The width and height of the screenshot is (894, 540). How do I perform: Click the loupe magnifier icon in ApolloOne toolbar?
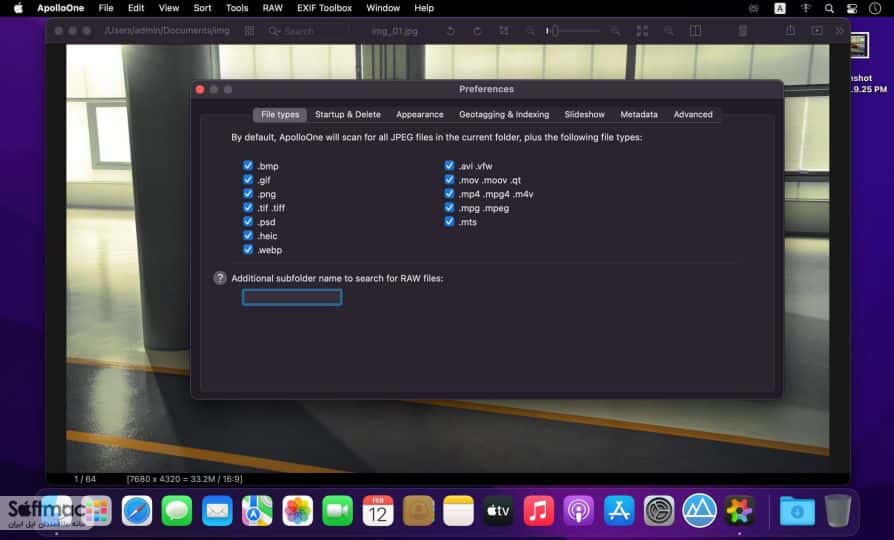(669, 31)
